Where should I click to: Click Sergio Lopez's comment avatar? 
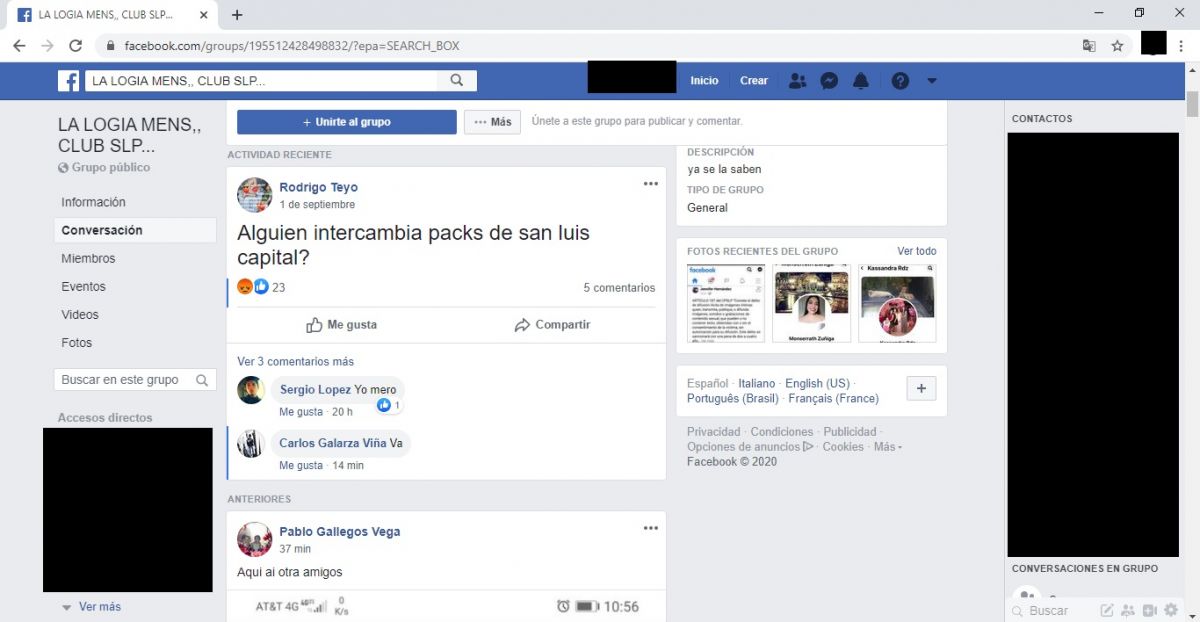(x=251, y=390)
